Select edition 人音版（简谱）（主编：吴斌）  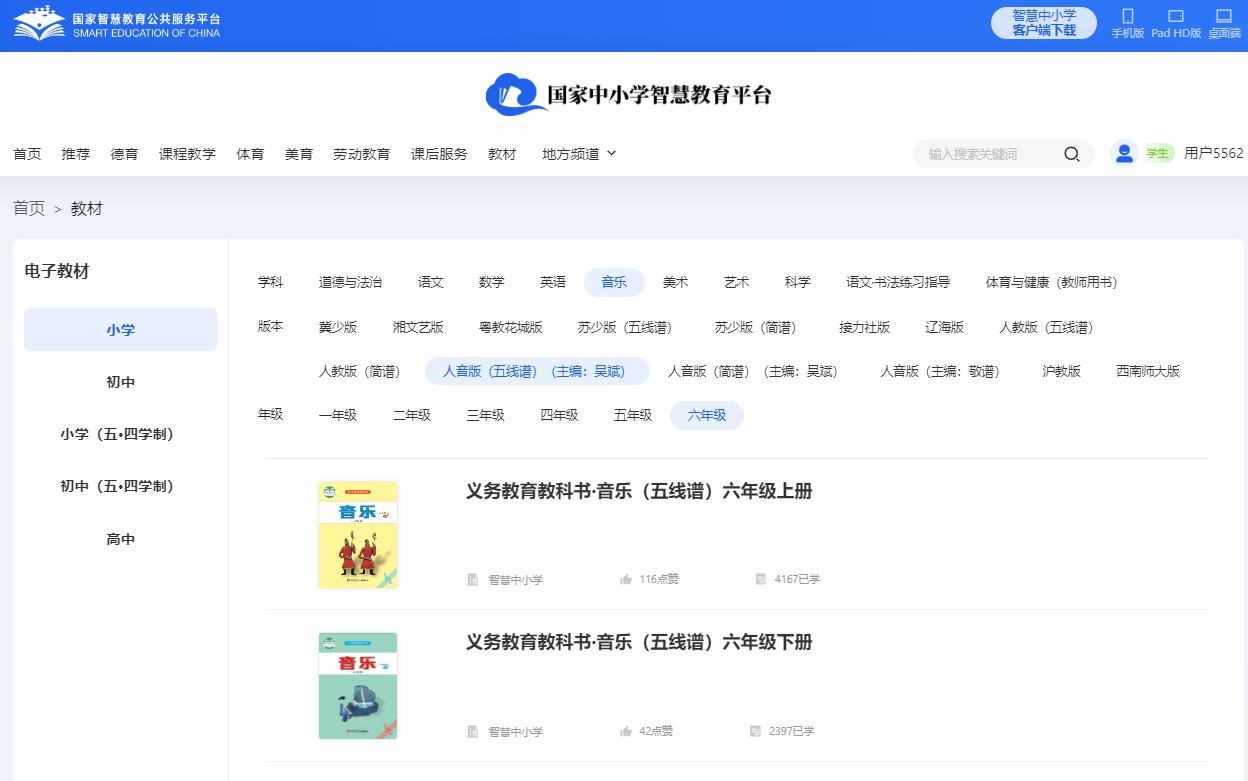point(757,371)
